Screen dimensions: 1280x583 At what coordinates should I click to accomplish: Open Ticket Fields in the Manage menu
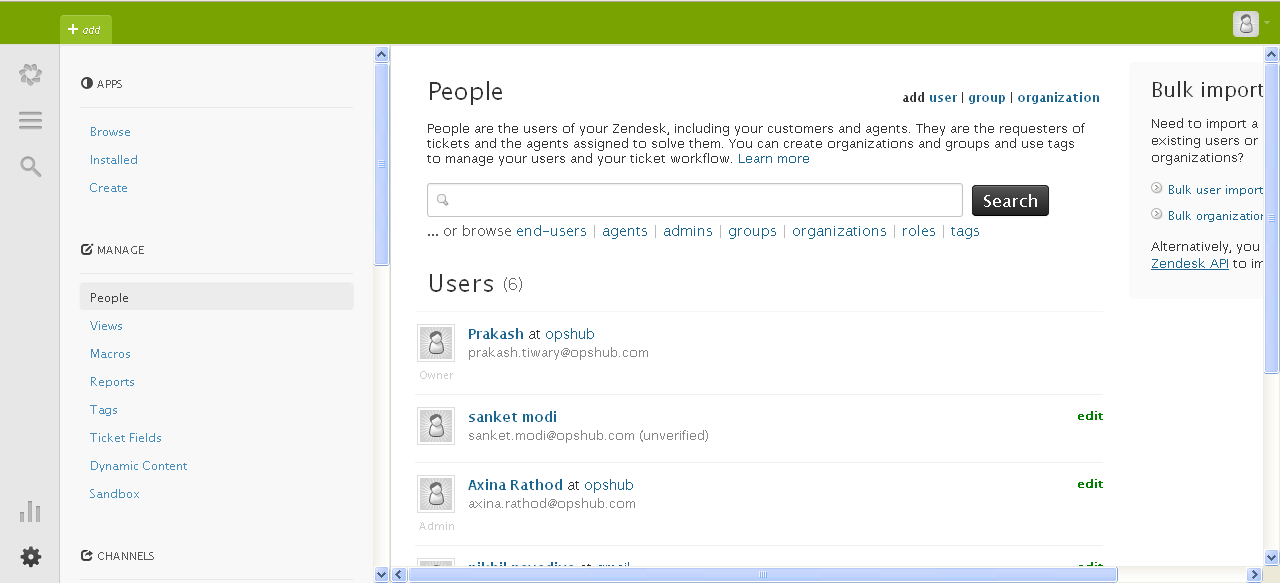(125, 438)
